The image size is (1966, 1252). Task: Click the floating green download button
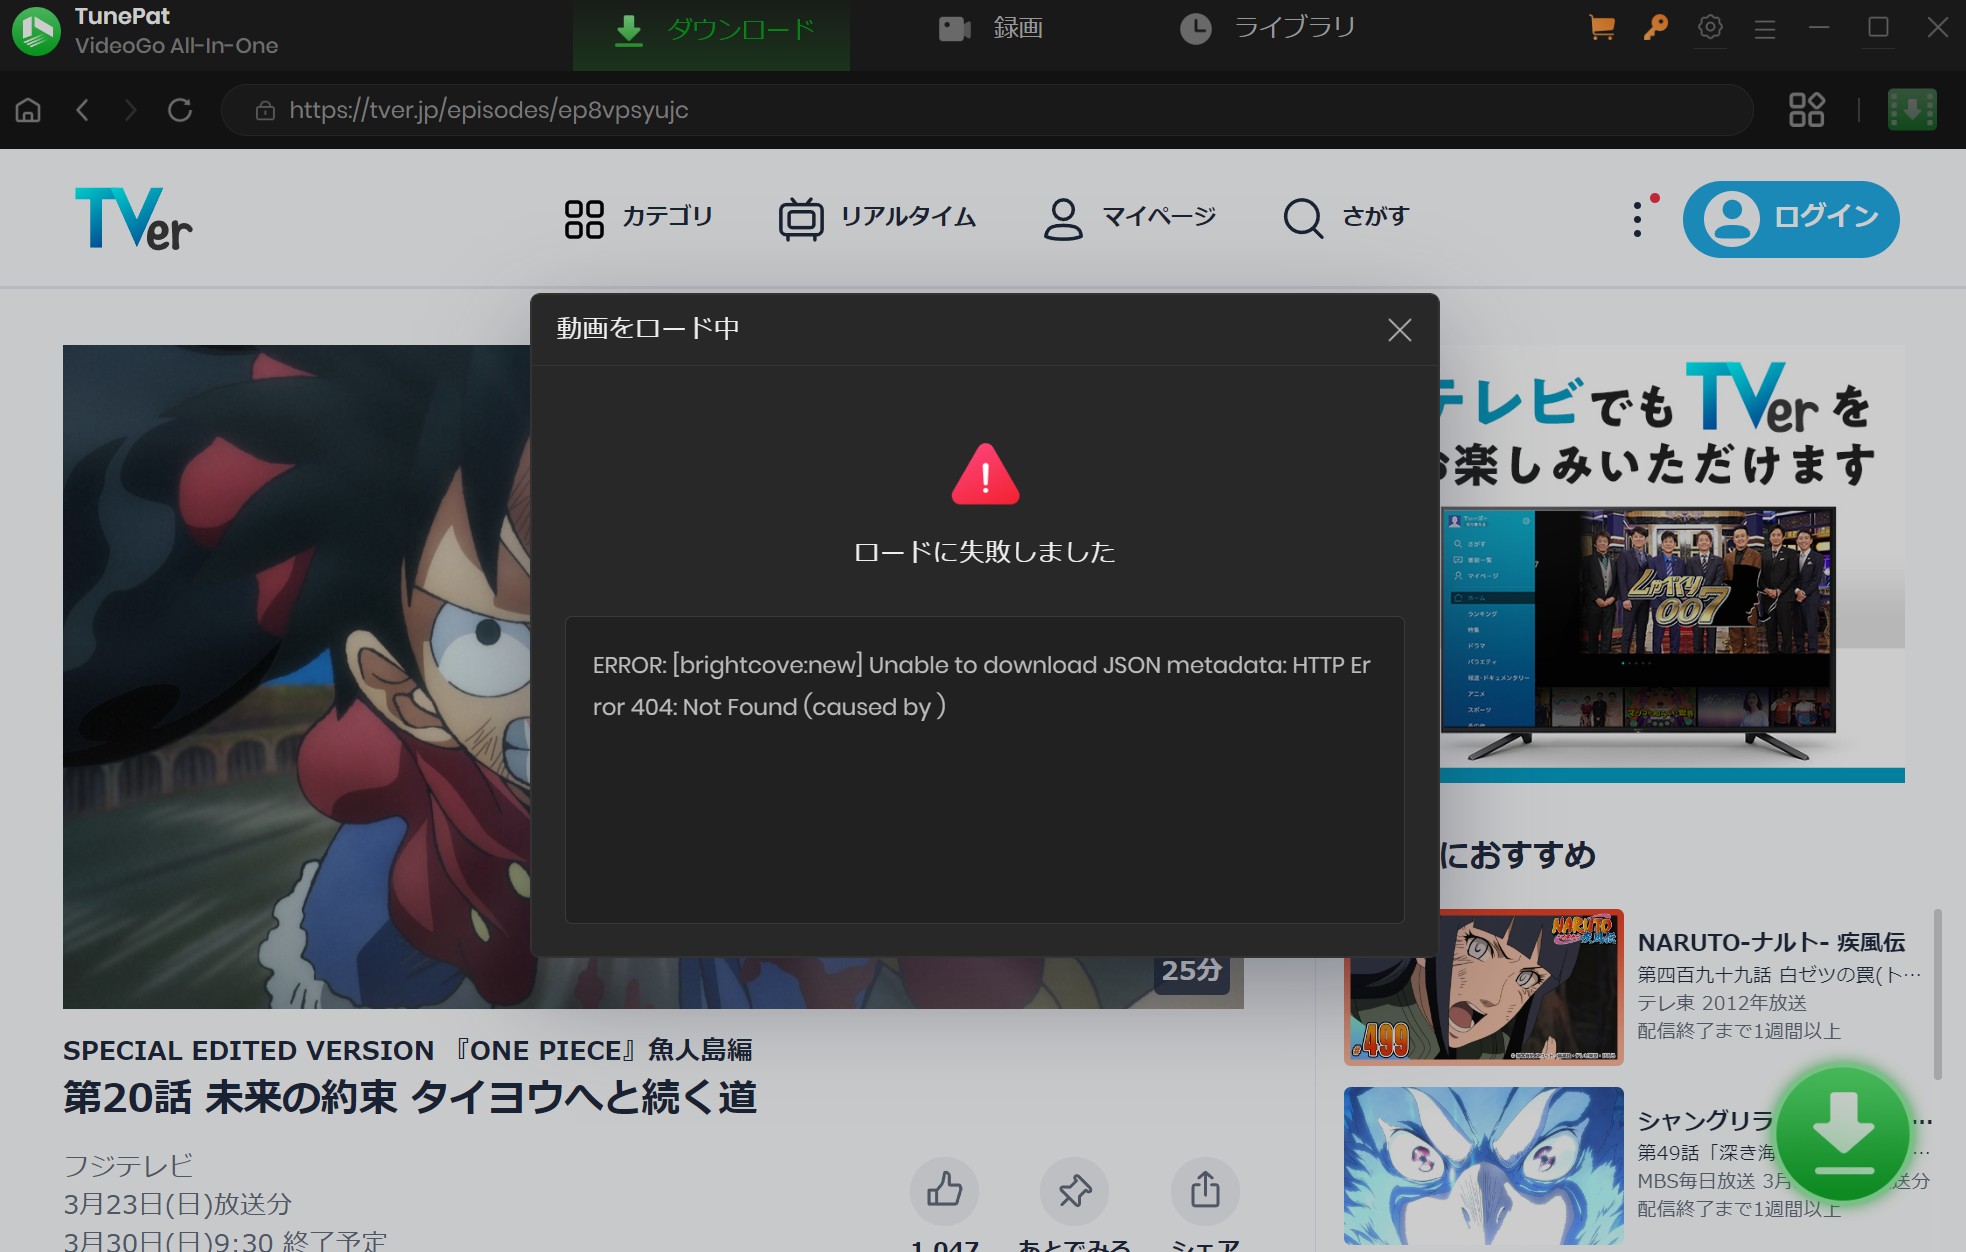pos(1843,1133)
